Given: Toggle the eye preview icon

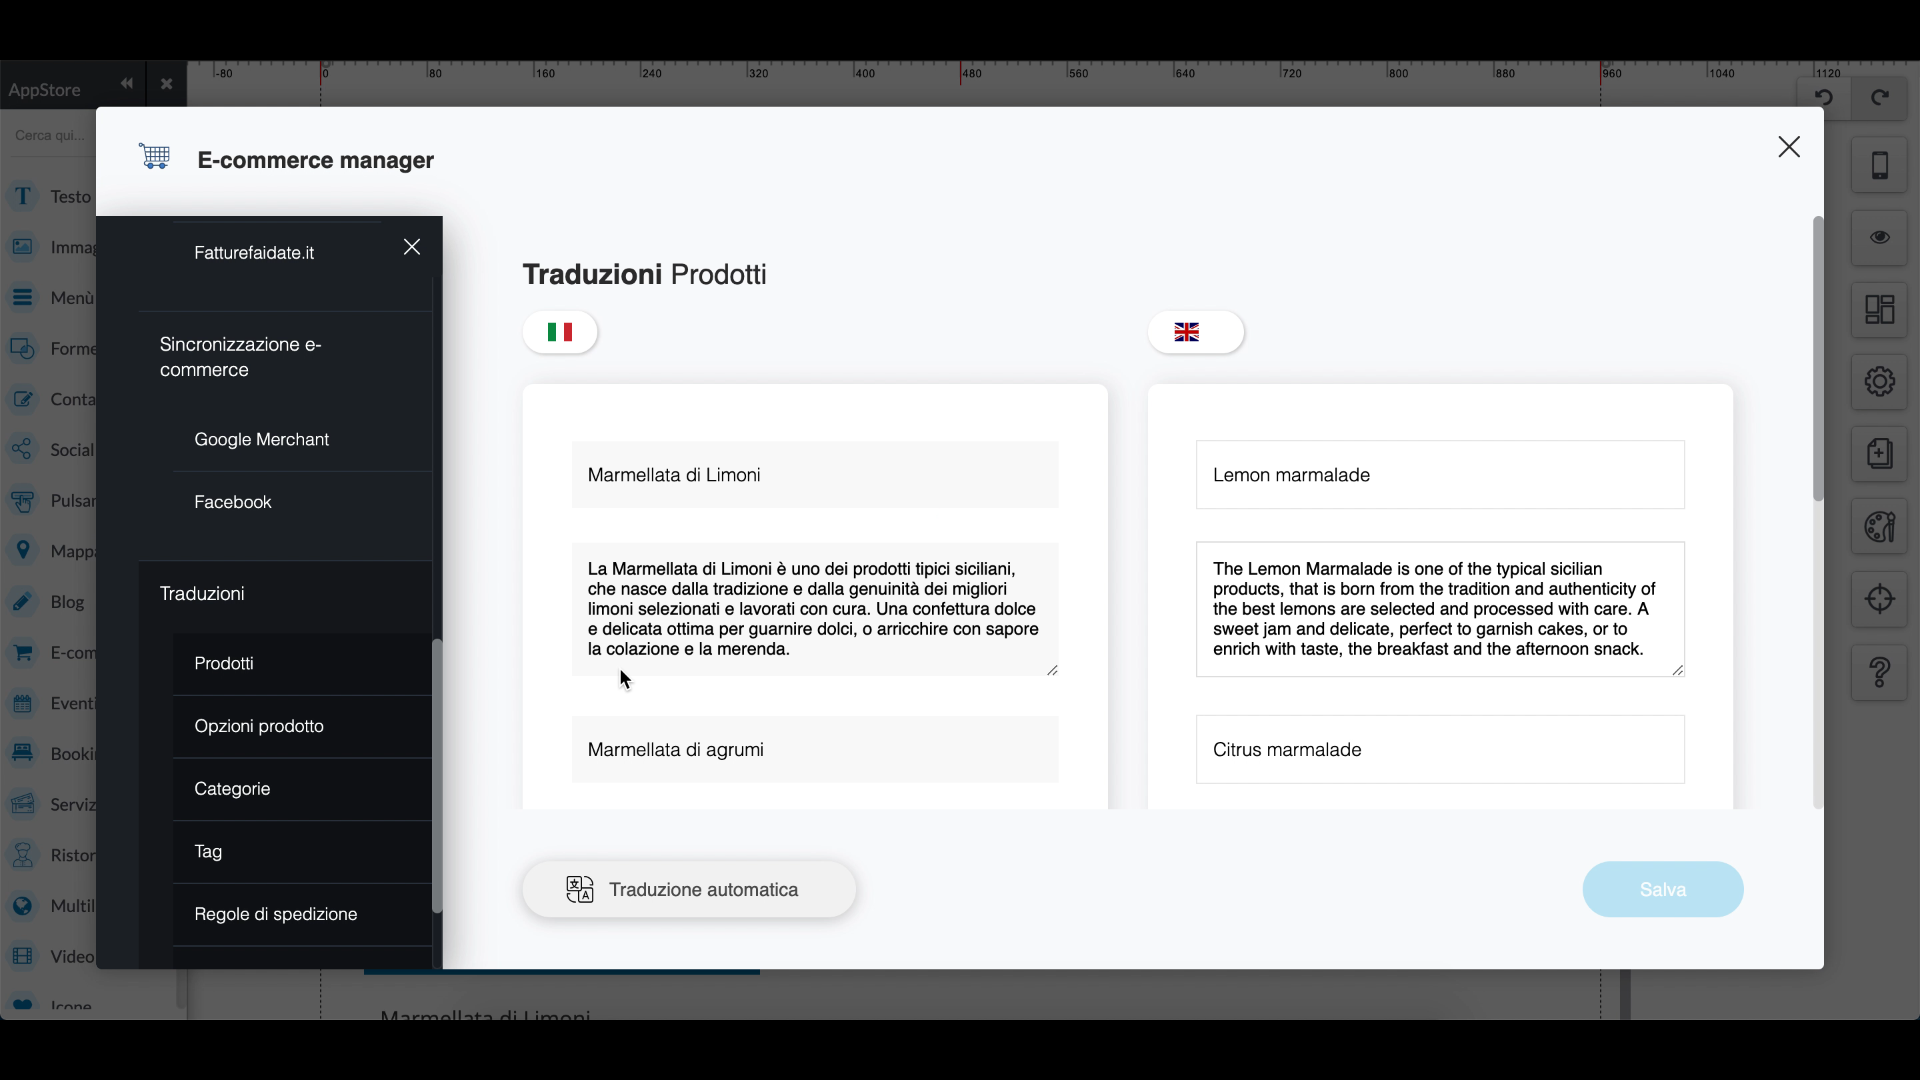Looking at the screenshot, I should coord(1879,238).
